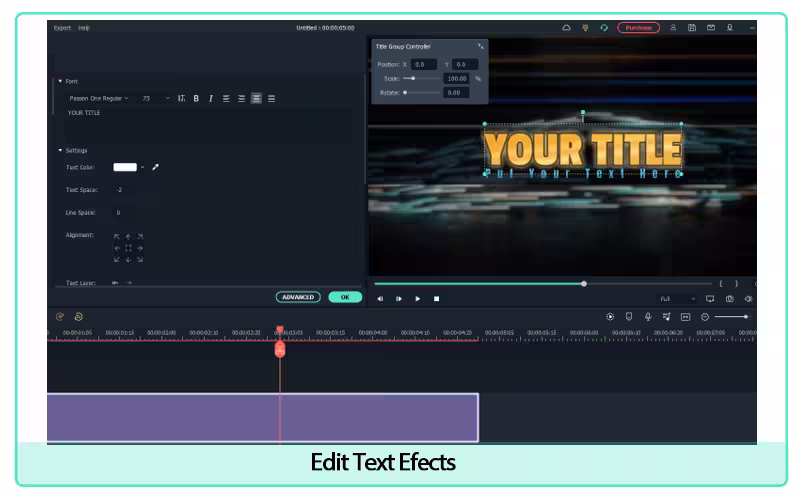This screenshot has height=498, width=800.
Task: Click the green OK button
Action: 345,297
